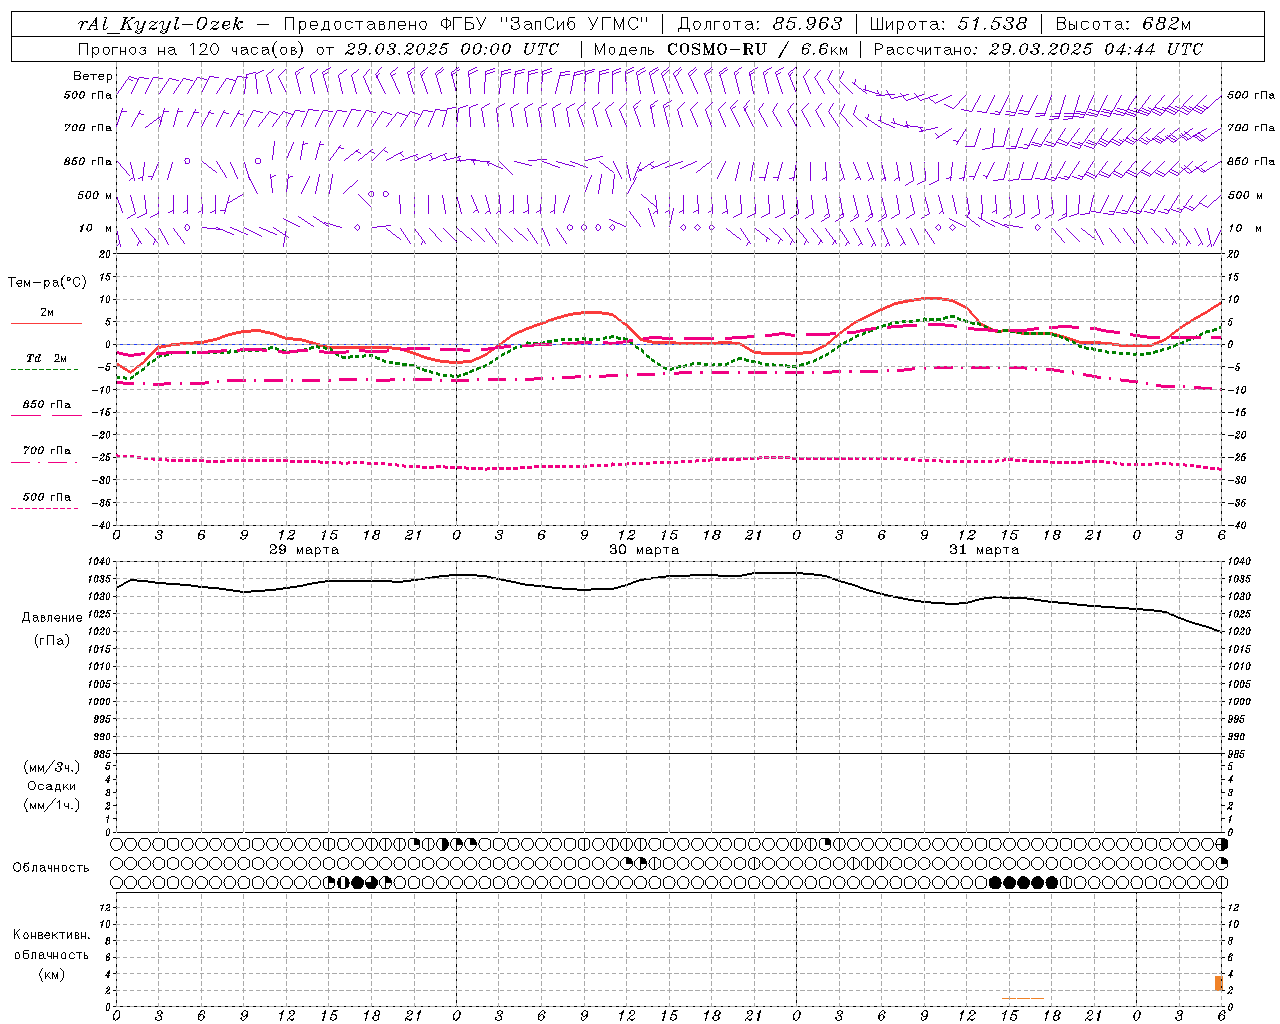Click the 700 гПа entry in temperature legend
Image resolution: width=1280 pixels, height=1024 pixels.
46,451
